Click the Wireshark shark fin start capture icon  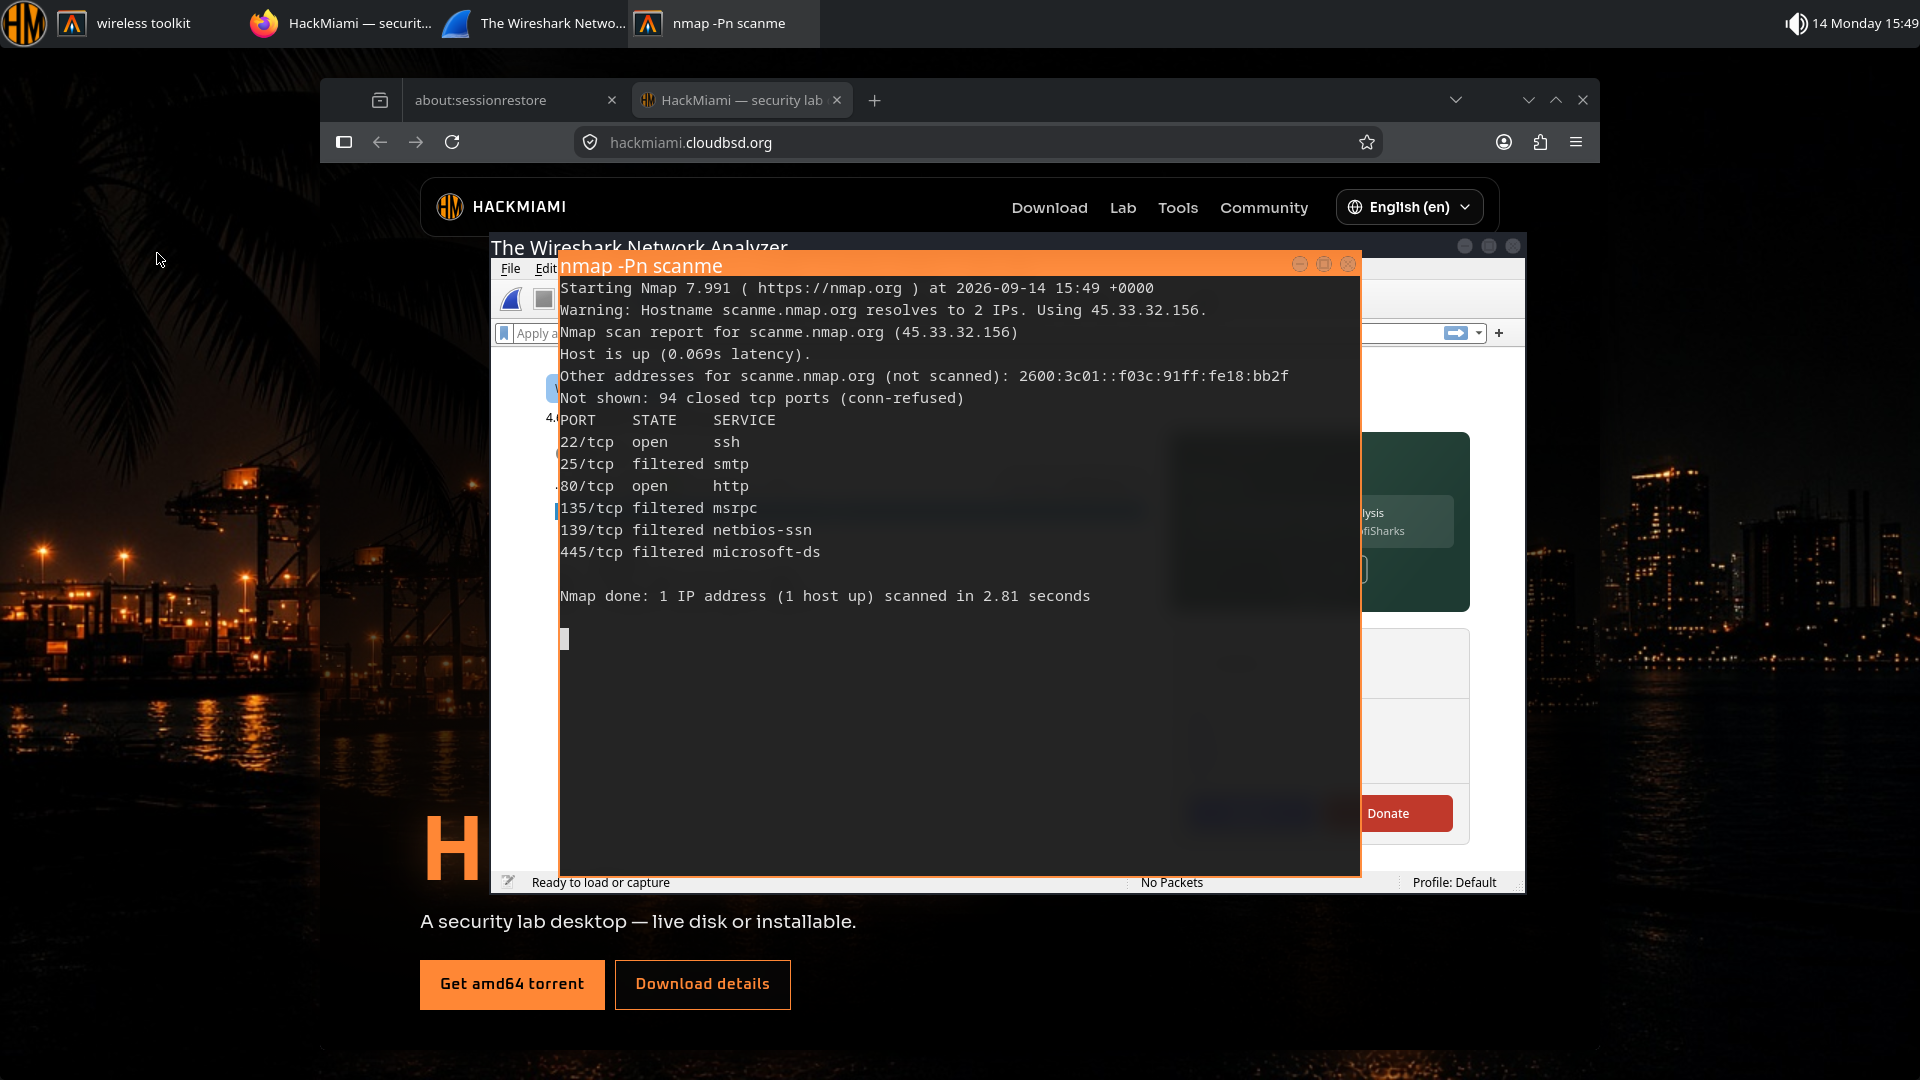pos(511,299)
